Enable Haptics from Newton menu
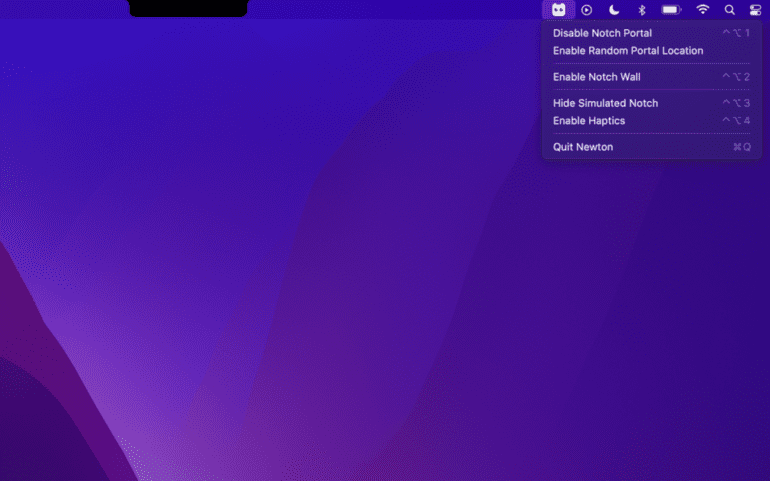 pos(589,121)
